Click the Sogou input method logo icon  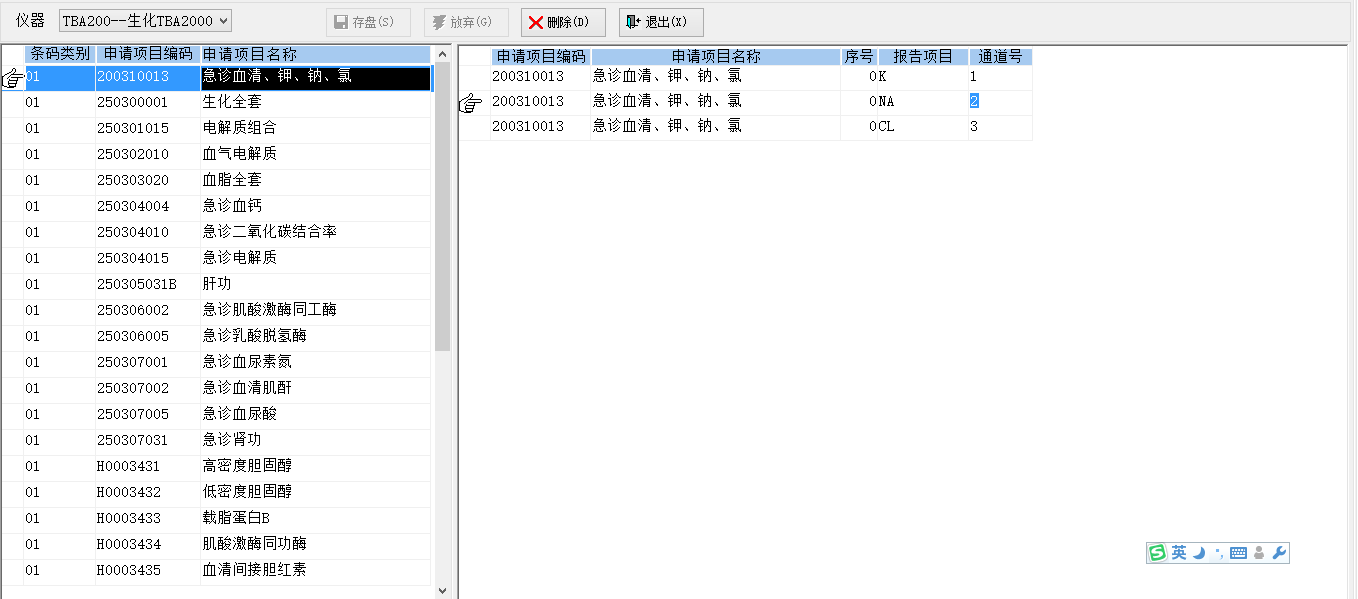(x=1157, y=553)
